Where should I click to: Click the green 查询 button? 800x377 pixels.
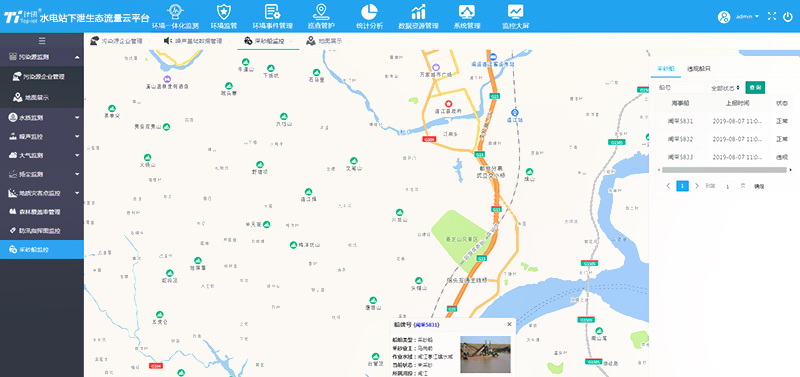(755, 88)
